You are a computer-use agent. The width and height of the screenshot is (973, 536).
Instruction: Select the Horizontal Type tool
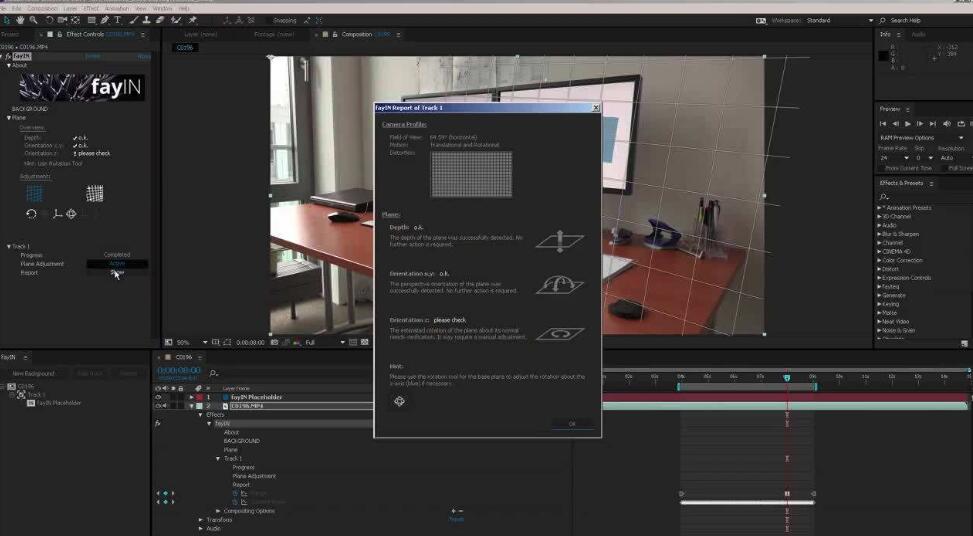pyautogui.click(x=117, y=20)
